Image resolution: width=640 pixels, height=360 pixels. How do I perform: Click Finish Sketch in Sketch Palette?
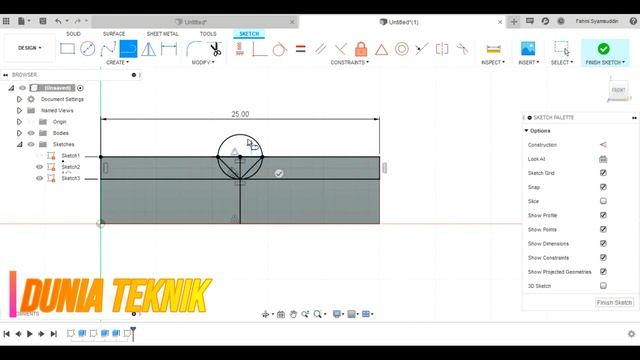pos(614,302)
